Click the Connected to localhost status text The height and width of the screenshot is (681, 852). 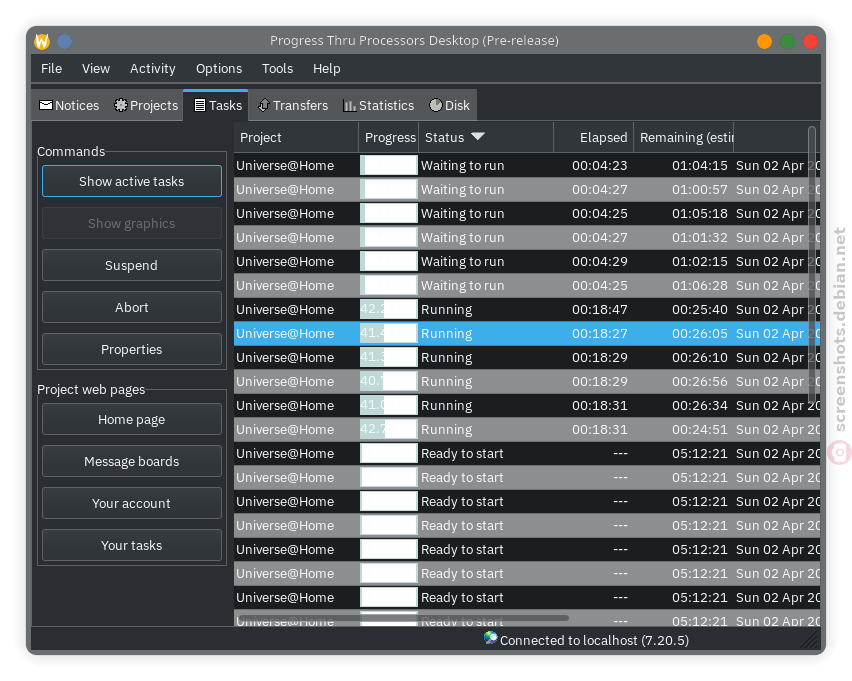(594, 640)
